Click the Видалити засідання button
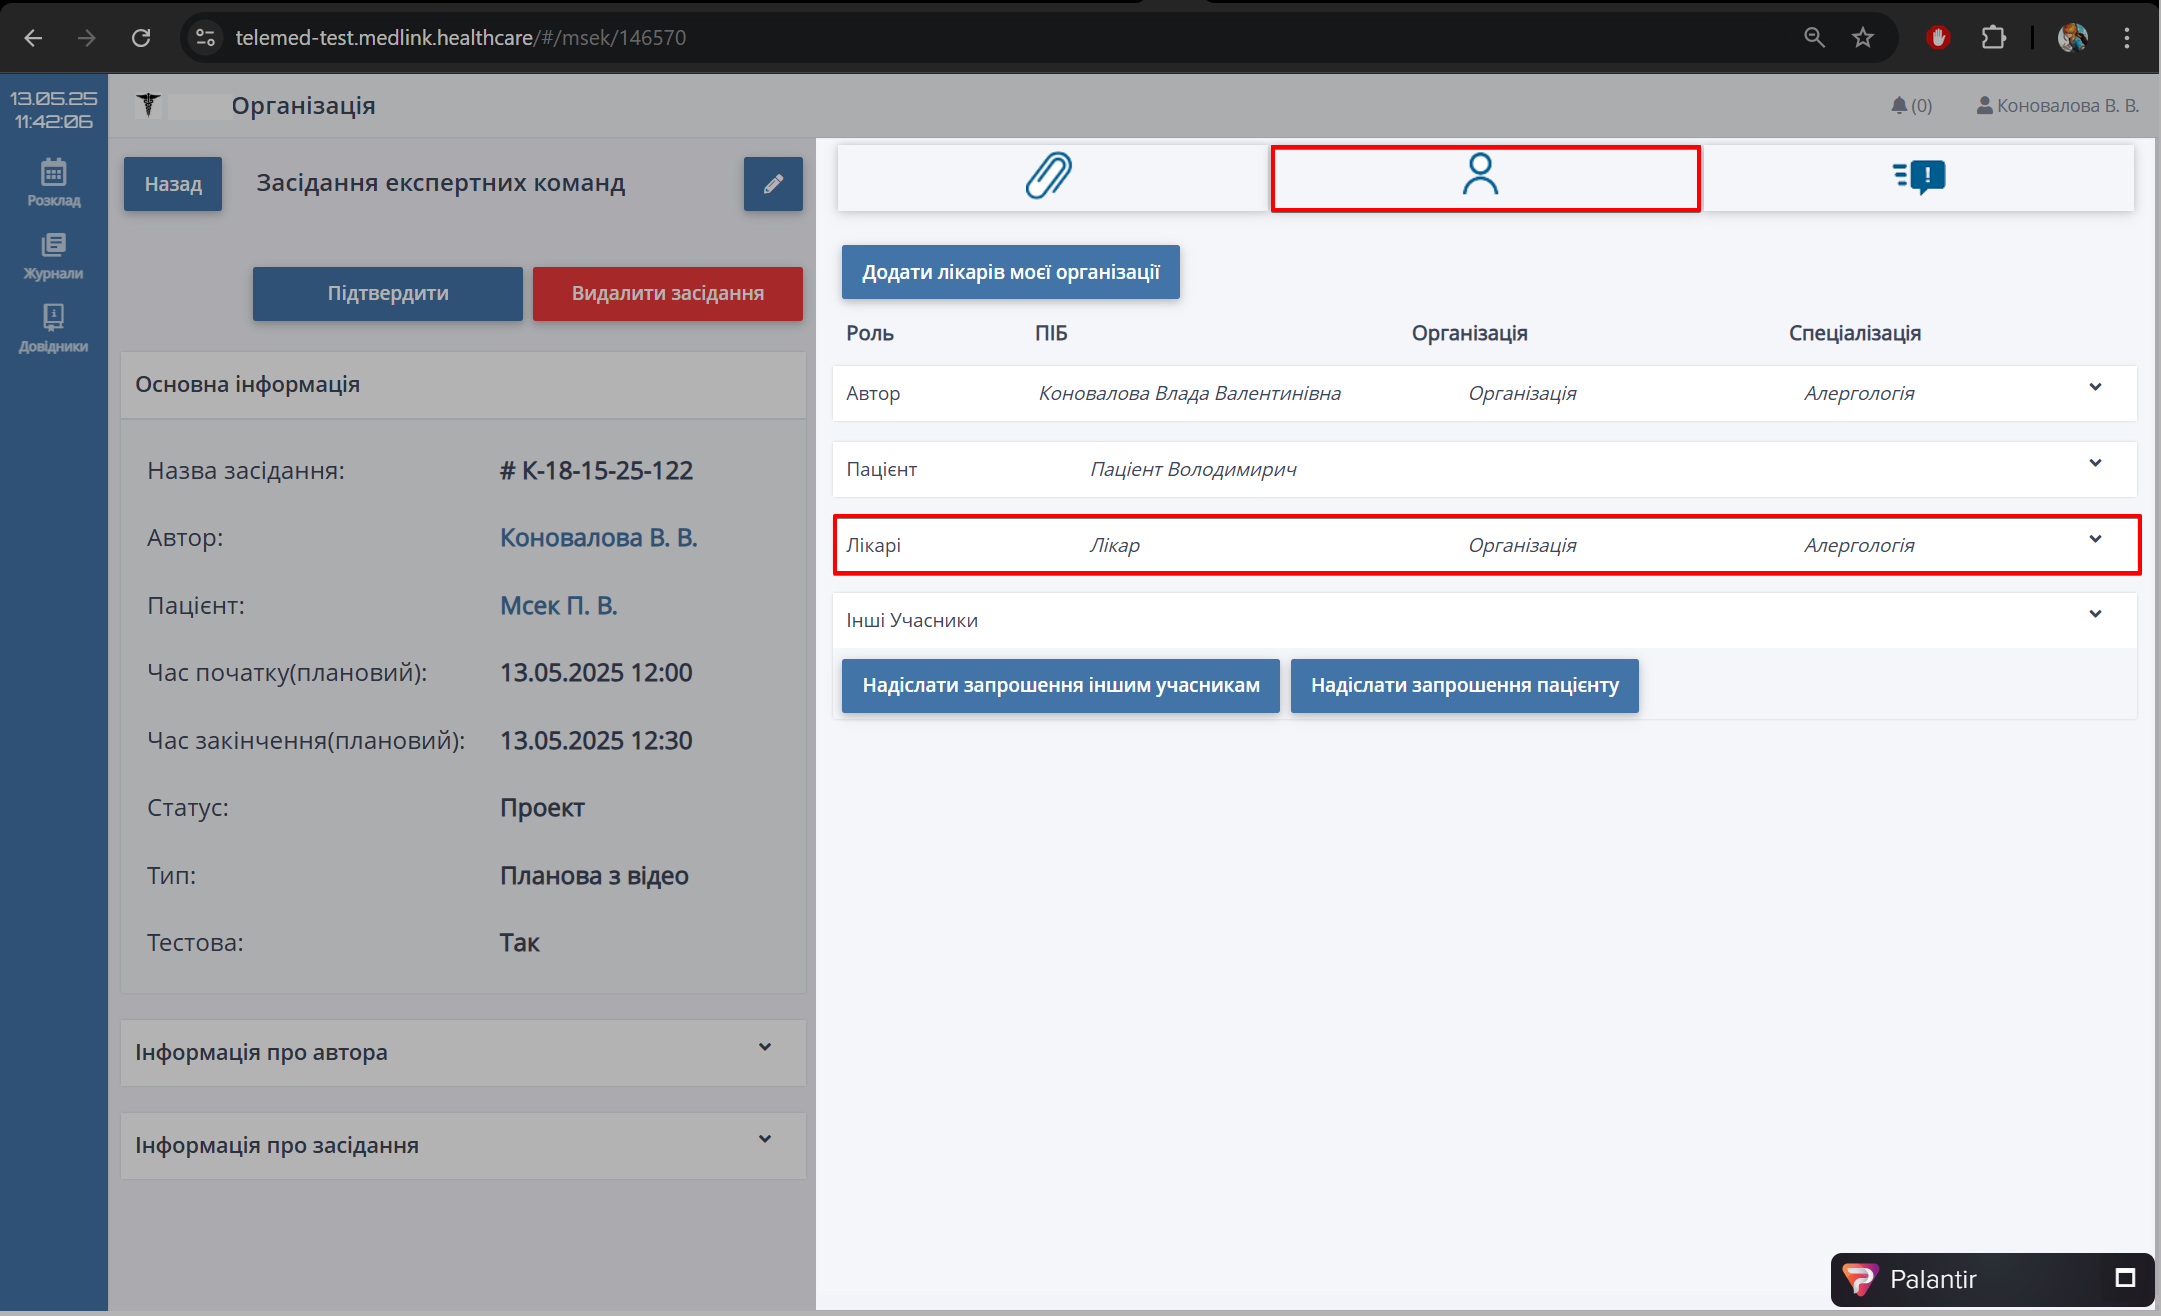Image resolution: width=2161 pixels, height=1316 pixels. click(667, 293)
